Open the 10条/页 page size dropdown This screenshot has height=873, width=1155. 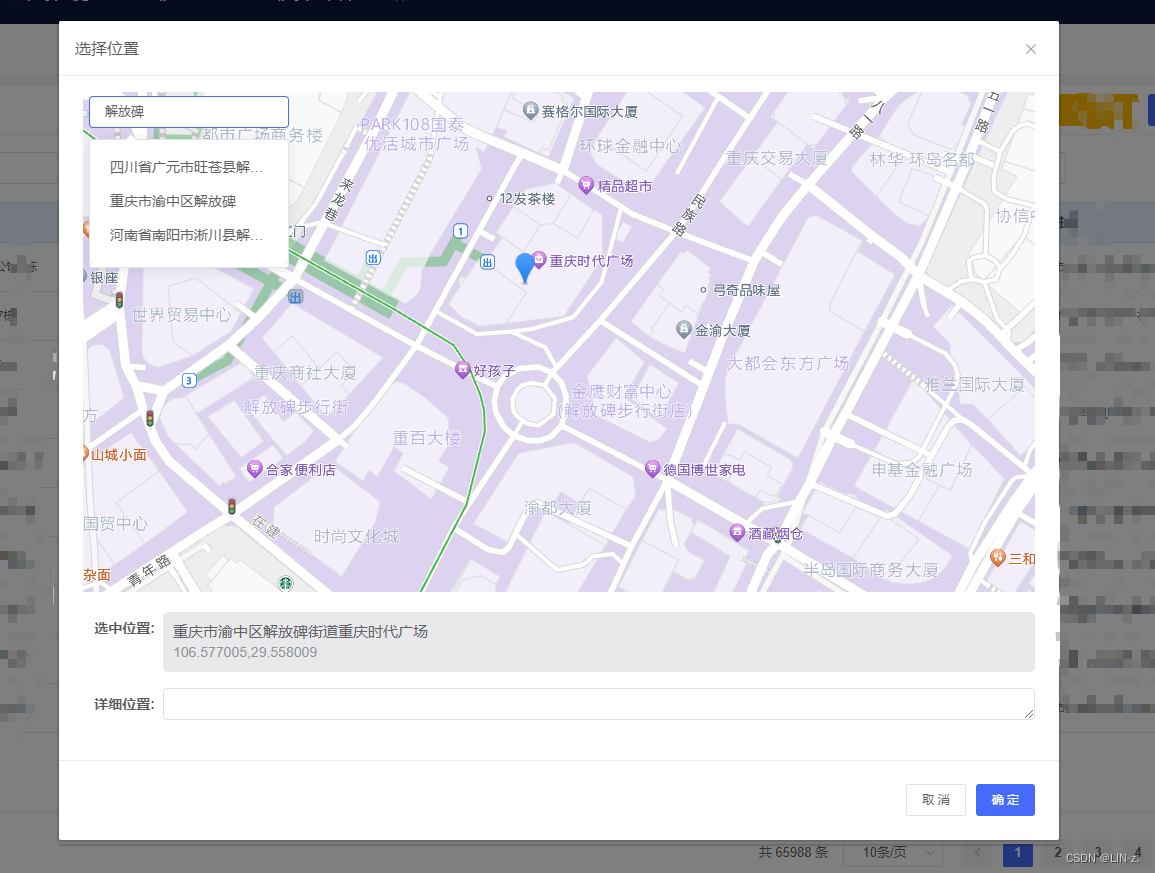[892, 852]
